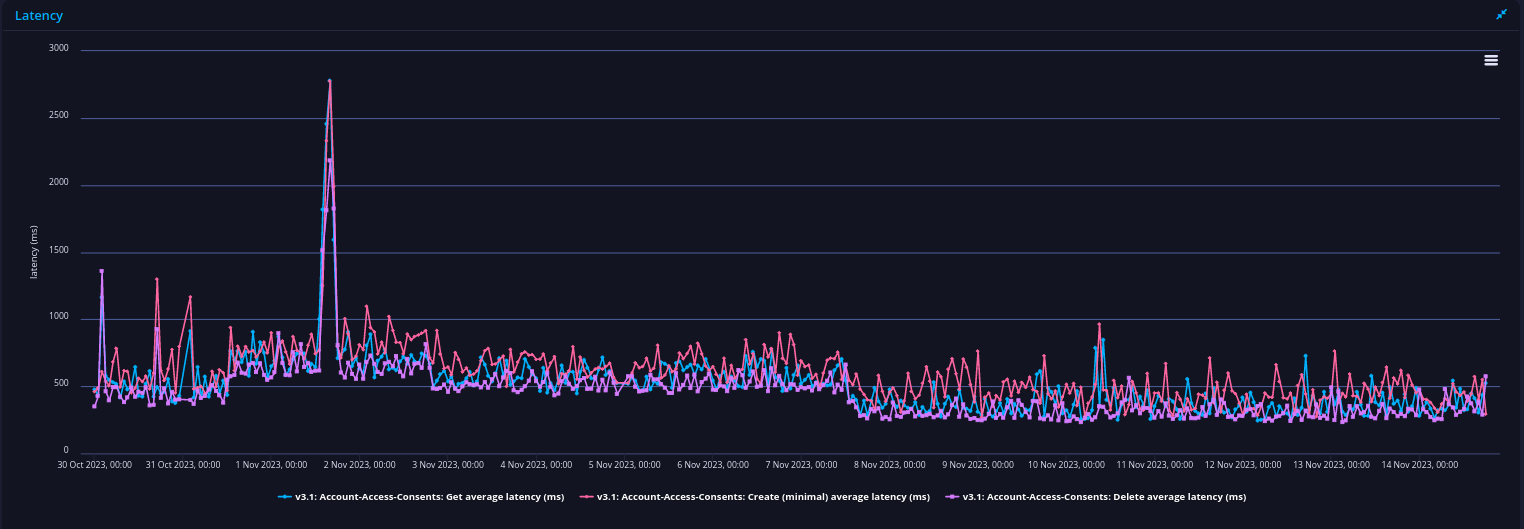Image resolution: width=1524 pixels, height=529 pixels.
Task: Select the blue spike peak before 13 Nov
Action: pyautogui.click(x=1305, y=355)
